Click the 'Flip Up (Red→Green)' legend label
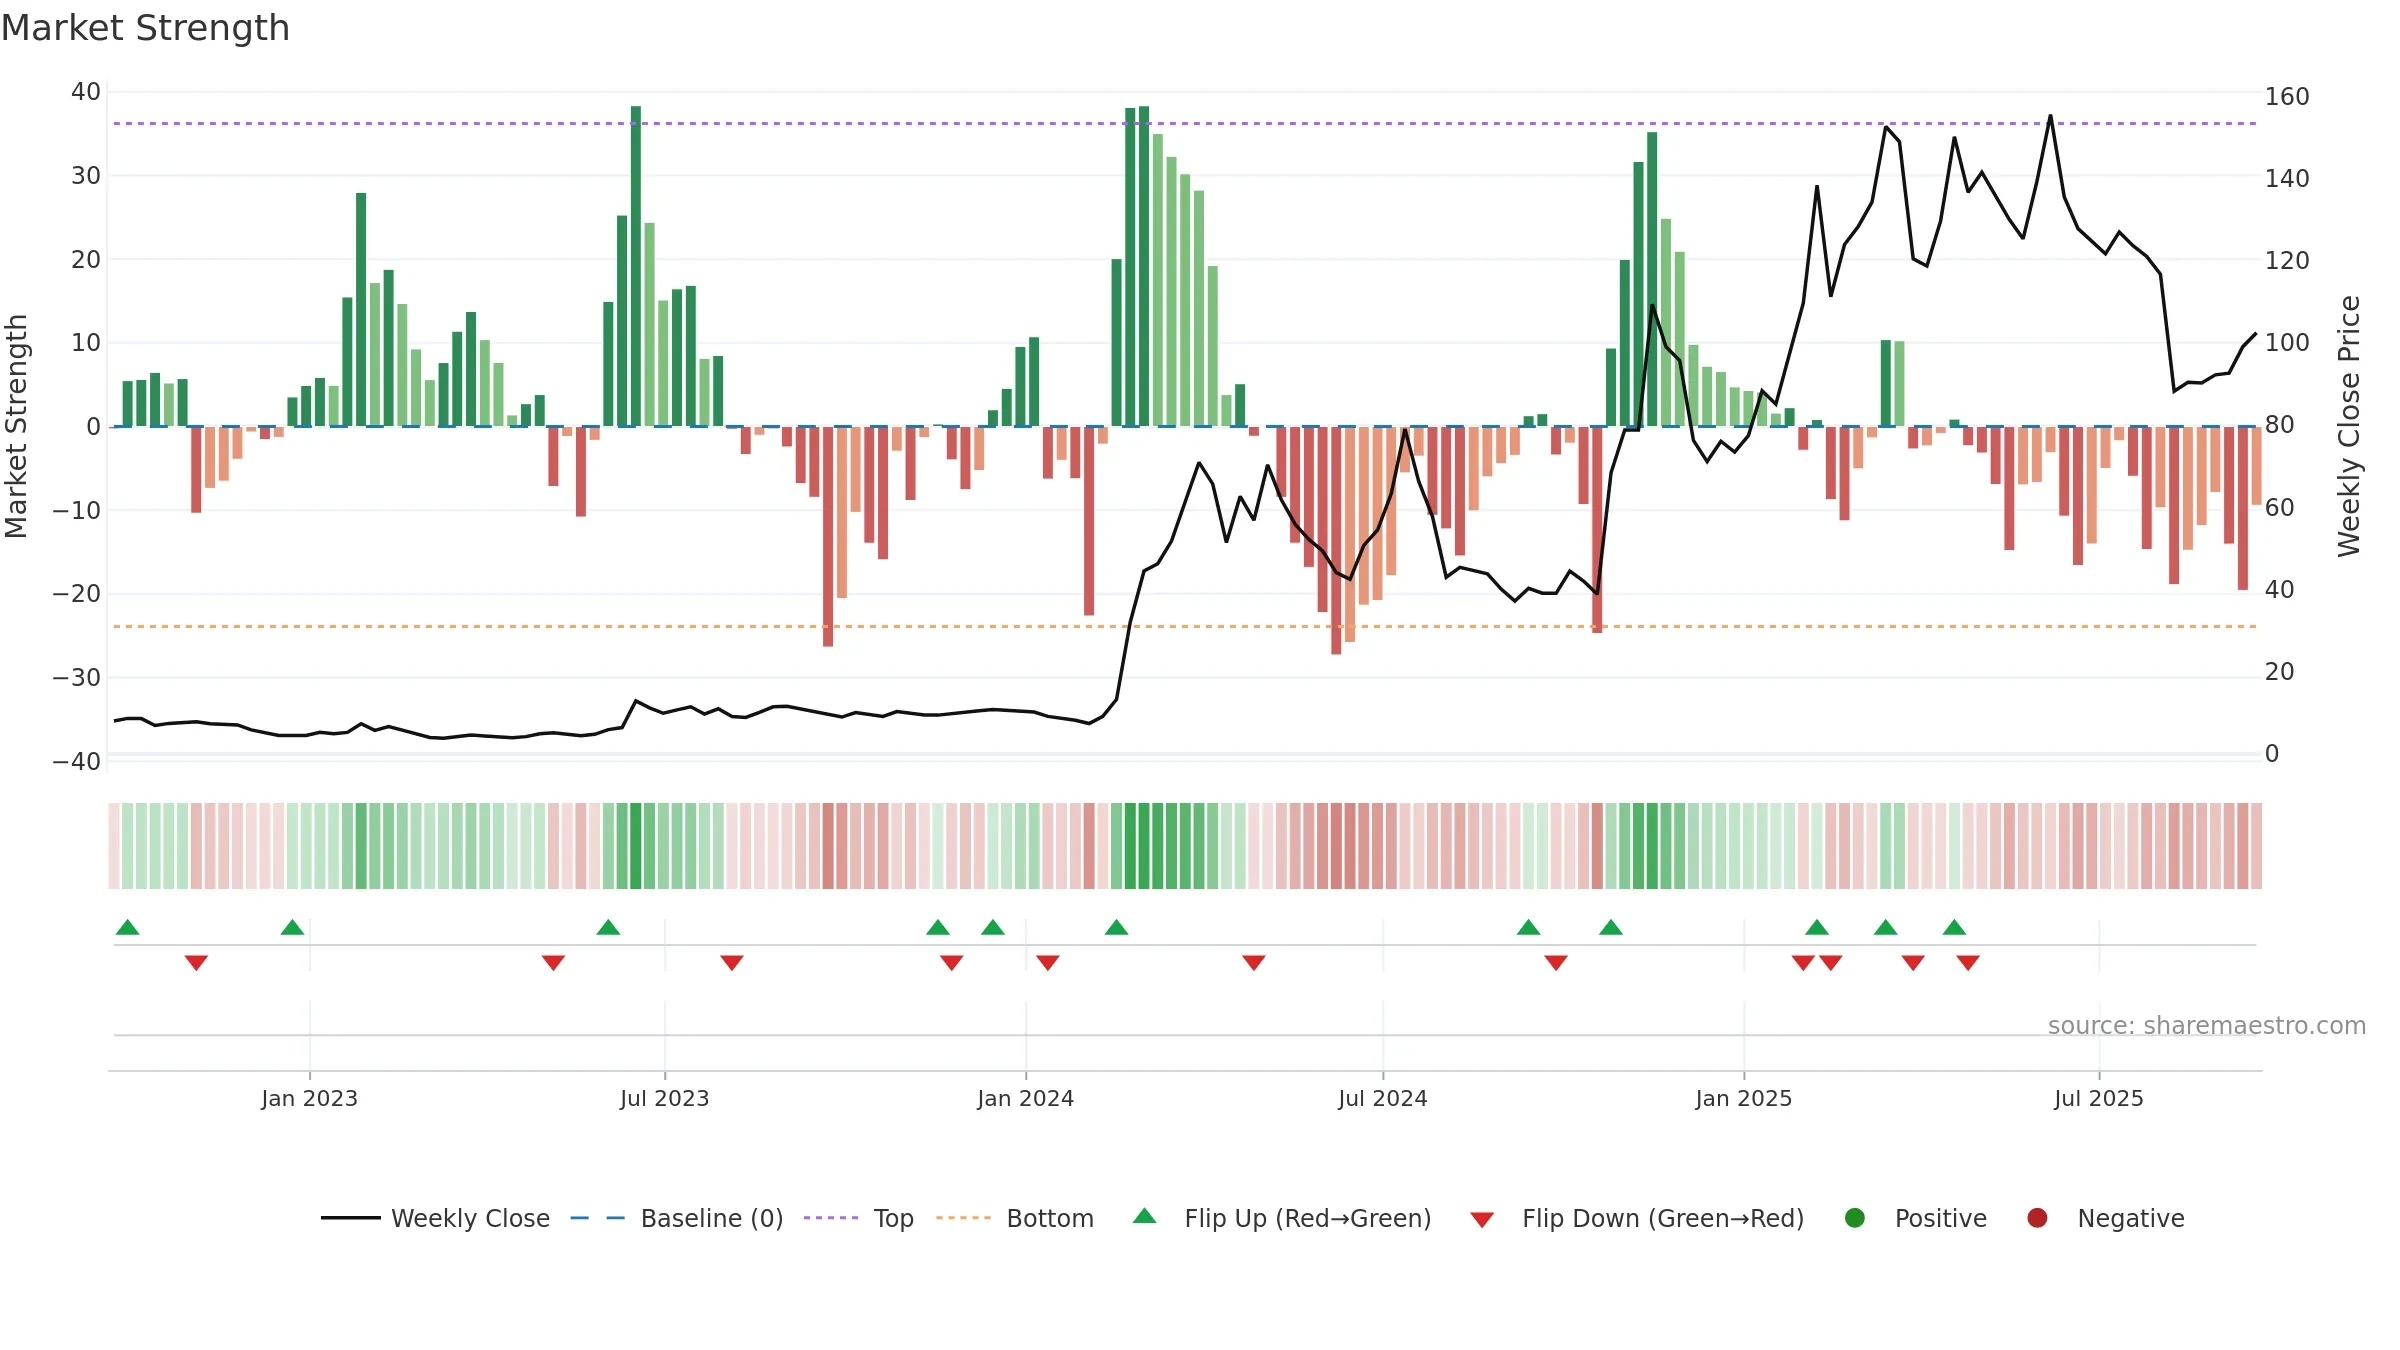The height and width of the screenshot is (1350, 2400). (1308, 1218)
